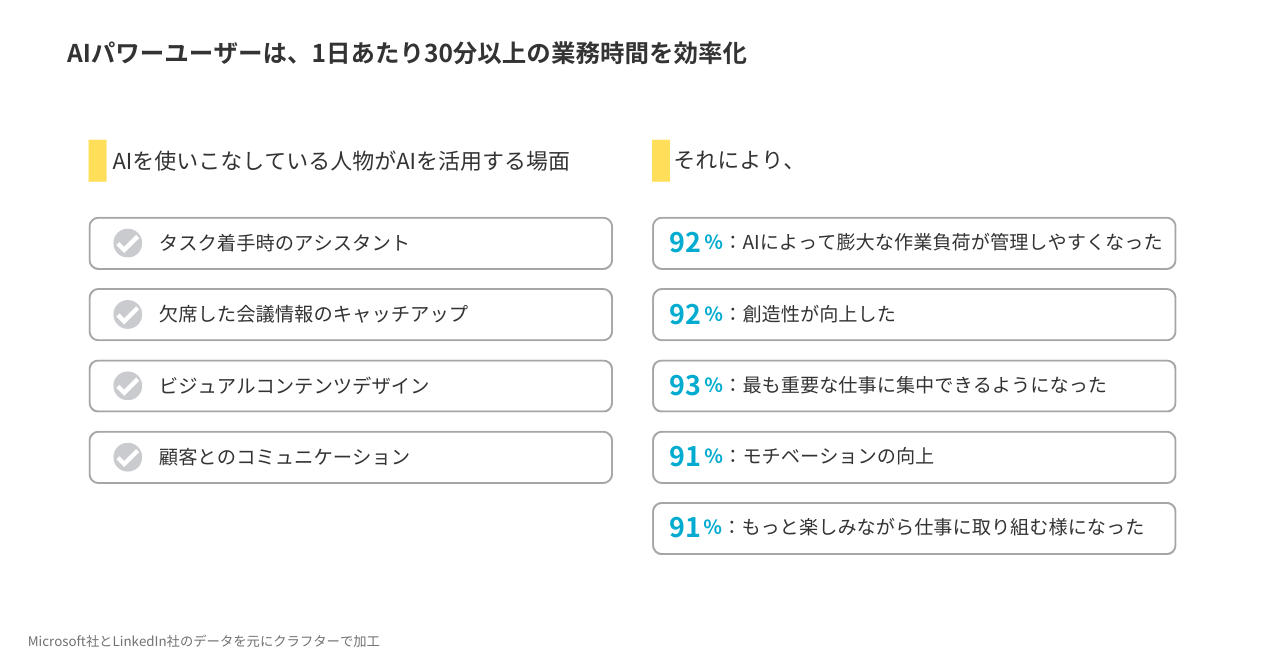Screen dimensions: 1280x670
Task: Click the 91% もっと楽しみながら仕事 box
Action: click(914, 528)
